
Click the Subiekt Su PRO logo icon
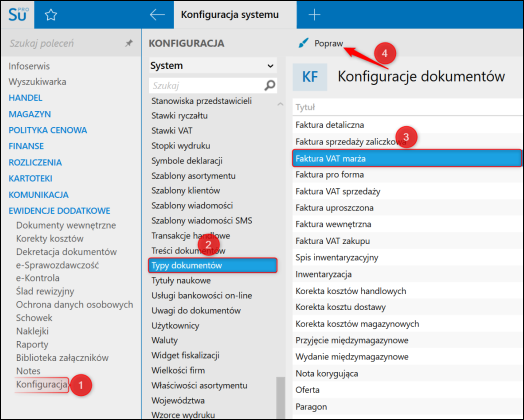pyautogui.click(x=18, y=15)
